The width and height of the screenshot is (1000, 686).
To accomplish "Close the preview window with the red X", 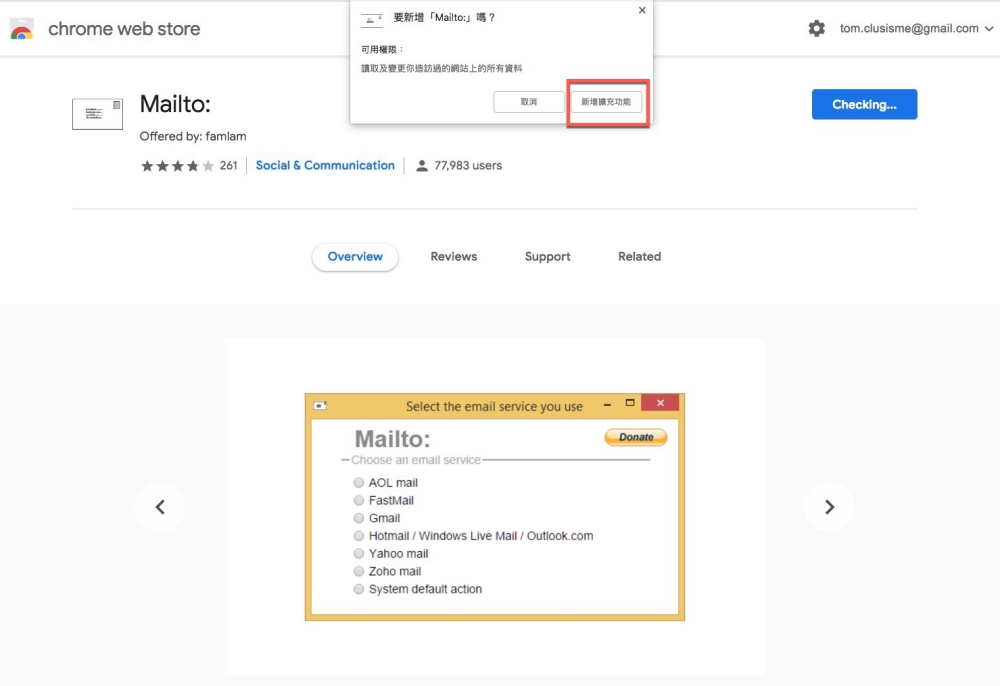I will 660,403.
